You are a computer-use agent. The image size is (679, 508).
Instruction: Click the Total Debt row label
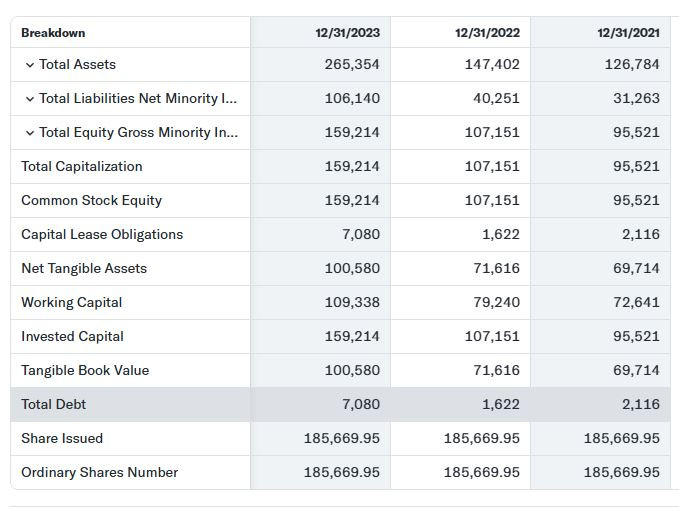[x=54, y=404]
